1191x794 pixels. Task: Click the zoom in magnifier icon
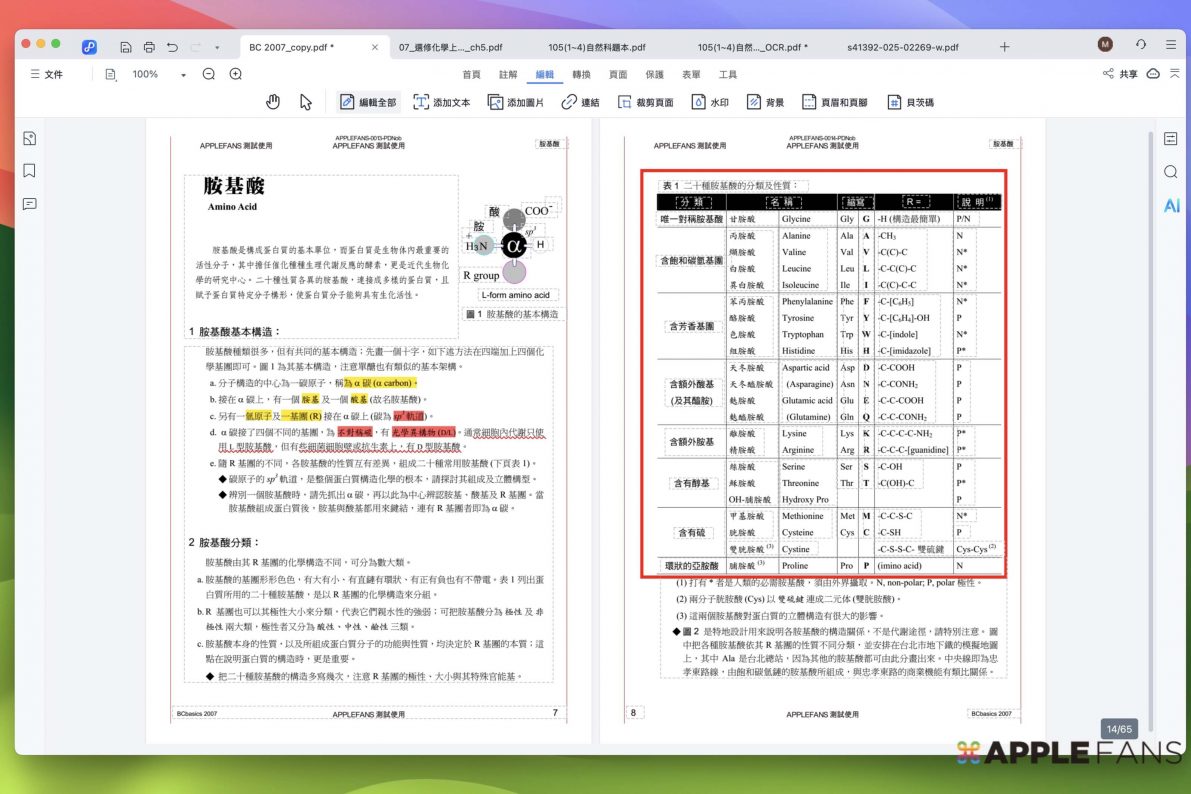coord(236,74)
